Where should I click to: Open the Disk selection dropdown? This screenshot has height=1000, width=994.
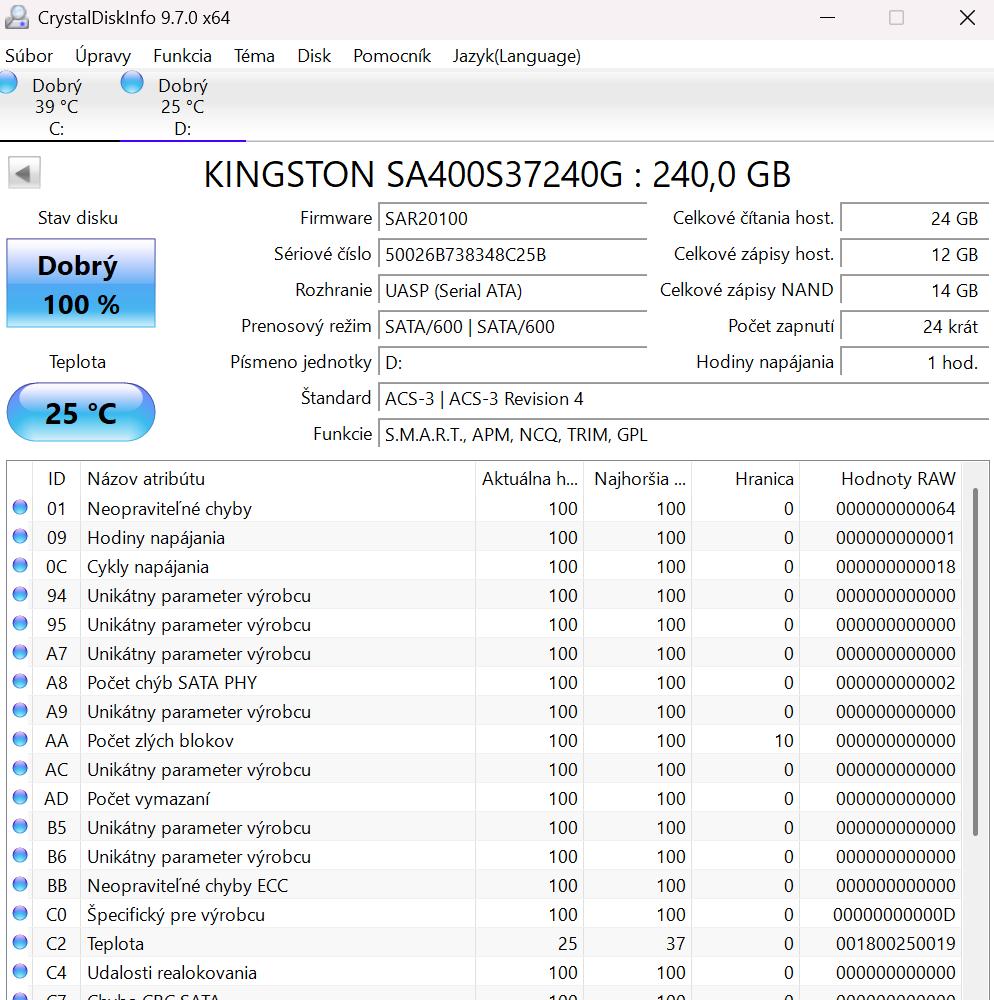tap(313, 56)
